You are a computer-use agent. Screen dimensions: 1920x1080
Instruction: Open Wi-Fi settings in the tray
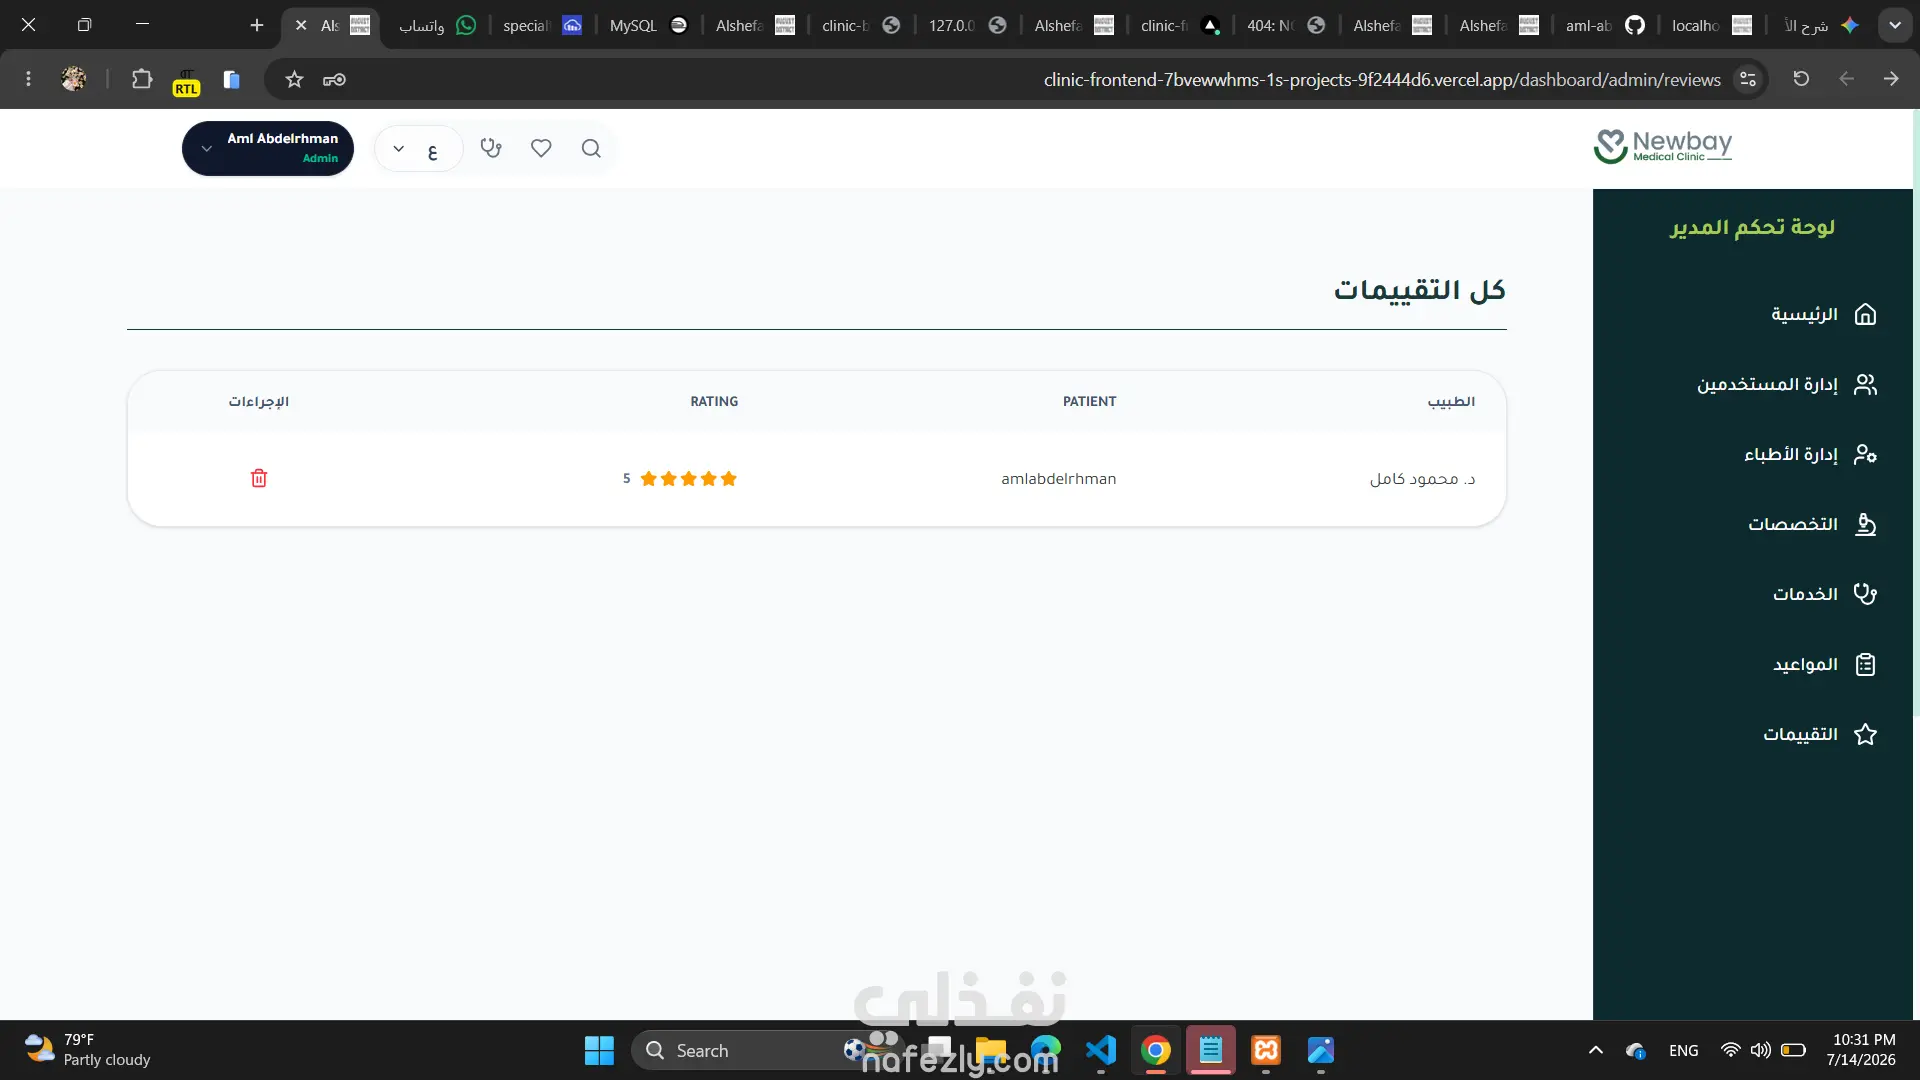point(1730,1050)
